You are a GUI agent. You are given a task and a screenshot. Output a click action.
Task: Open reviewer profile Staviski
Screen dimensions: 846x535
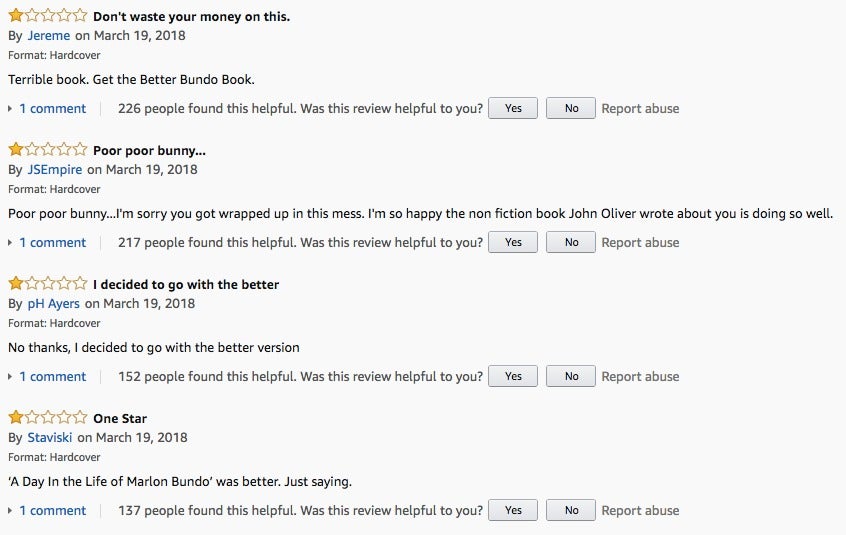(x=50, y=437)
